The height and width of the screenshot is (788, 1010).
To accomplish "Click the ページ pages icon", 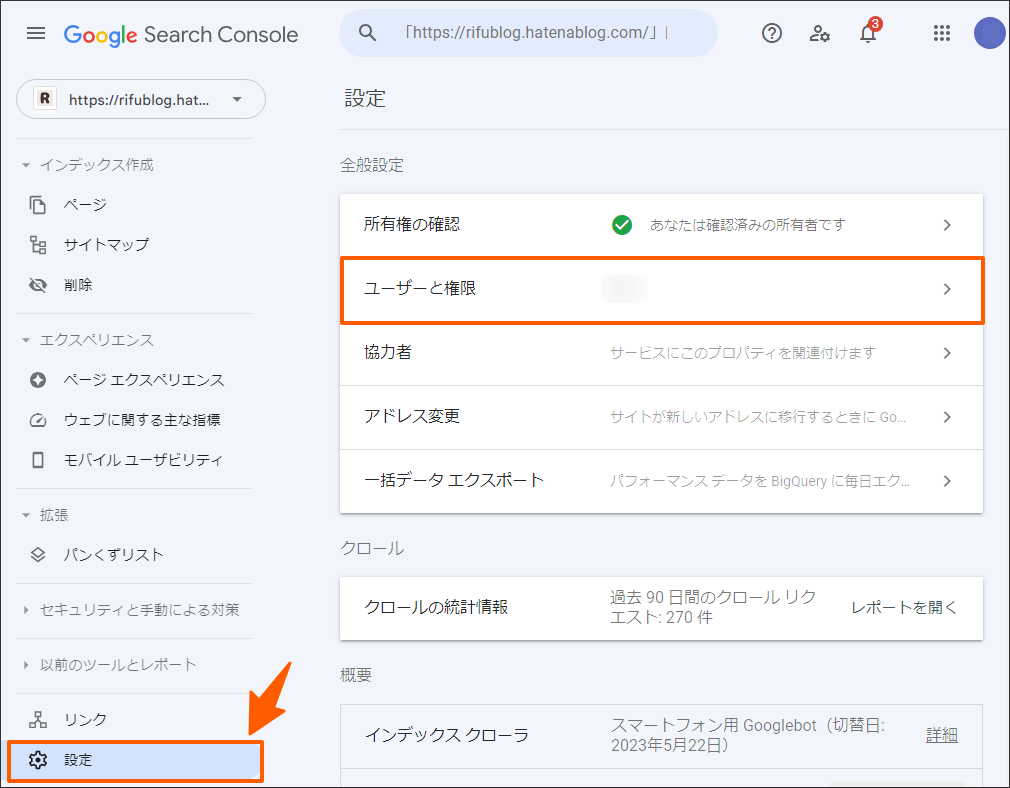I will (38, 205).
